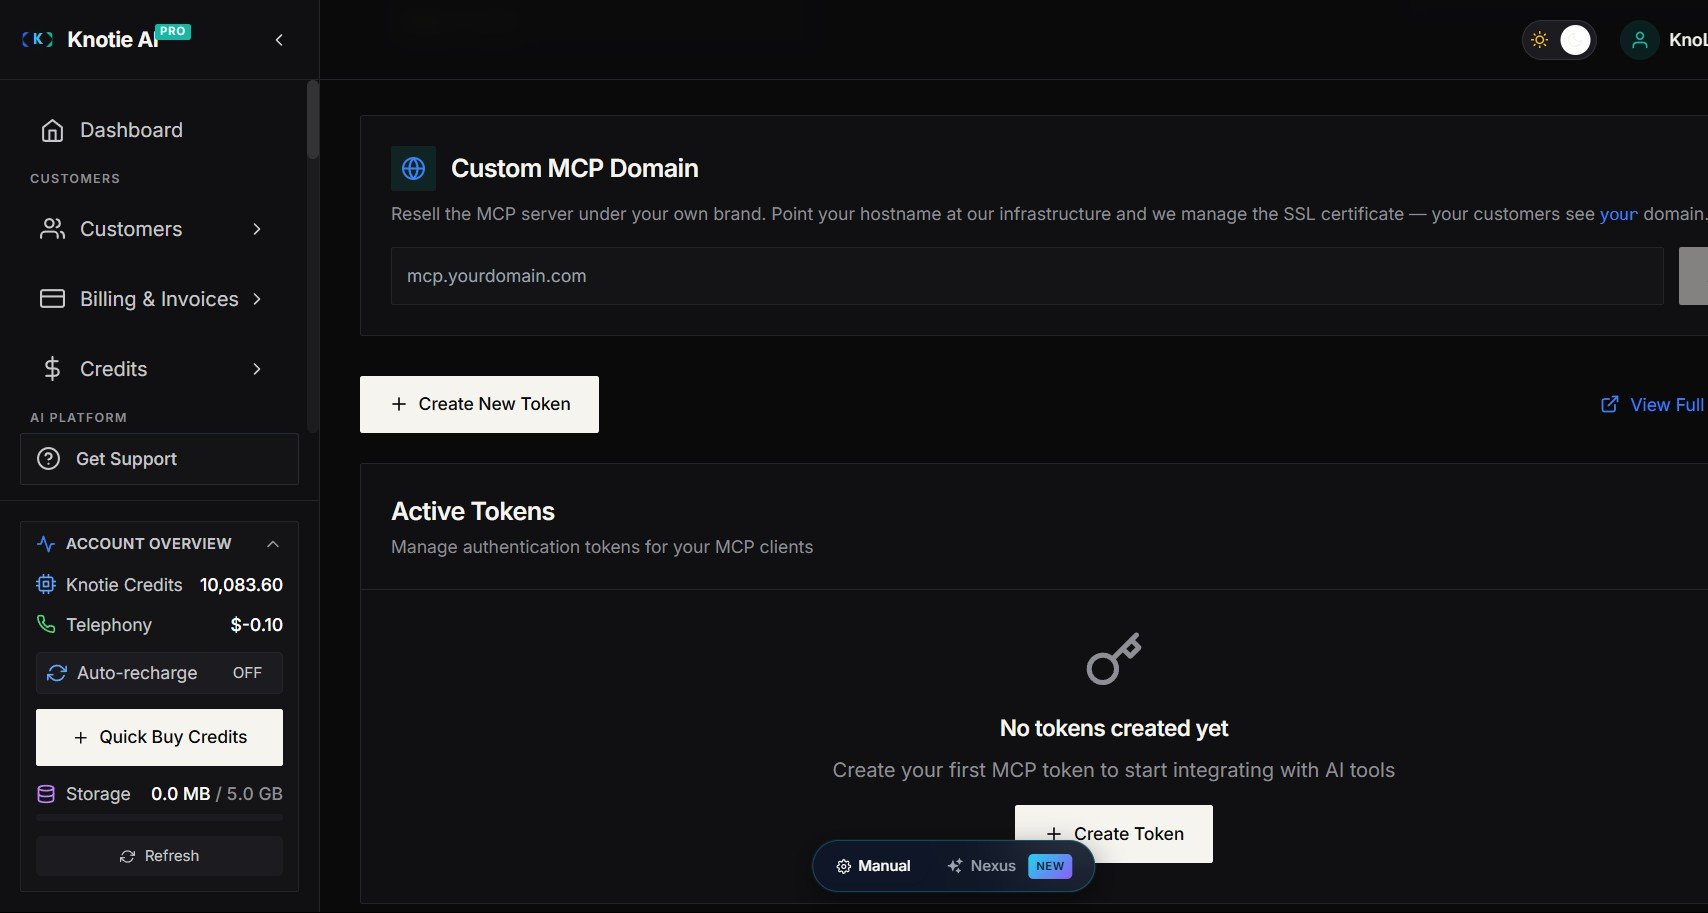The width and height of the screenshot is (1708, 913).
Task: Click the Create Token button
Action: click(x=1114, y=834)
